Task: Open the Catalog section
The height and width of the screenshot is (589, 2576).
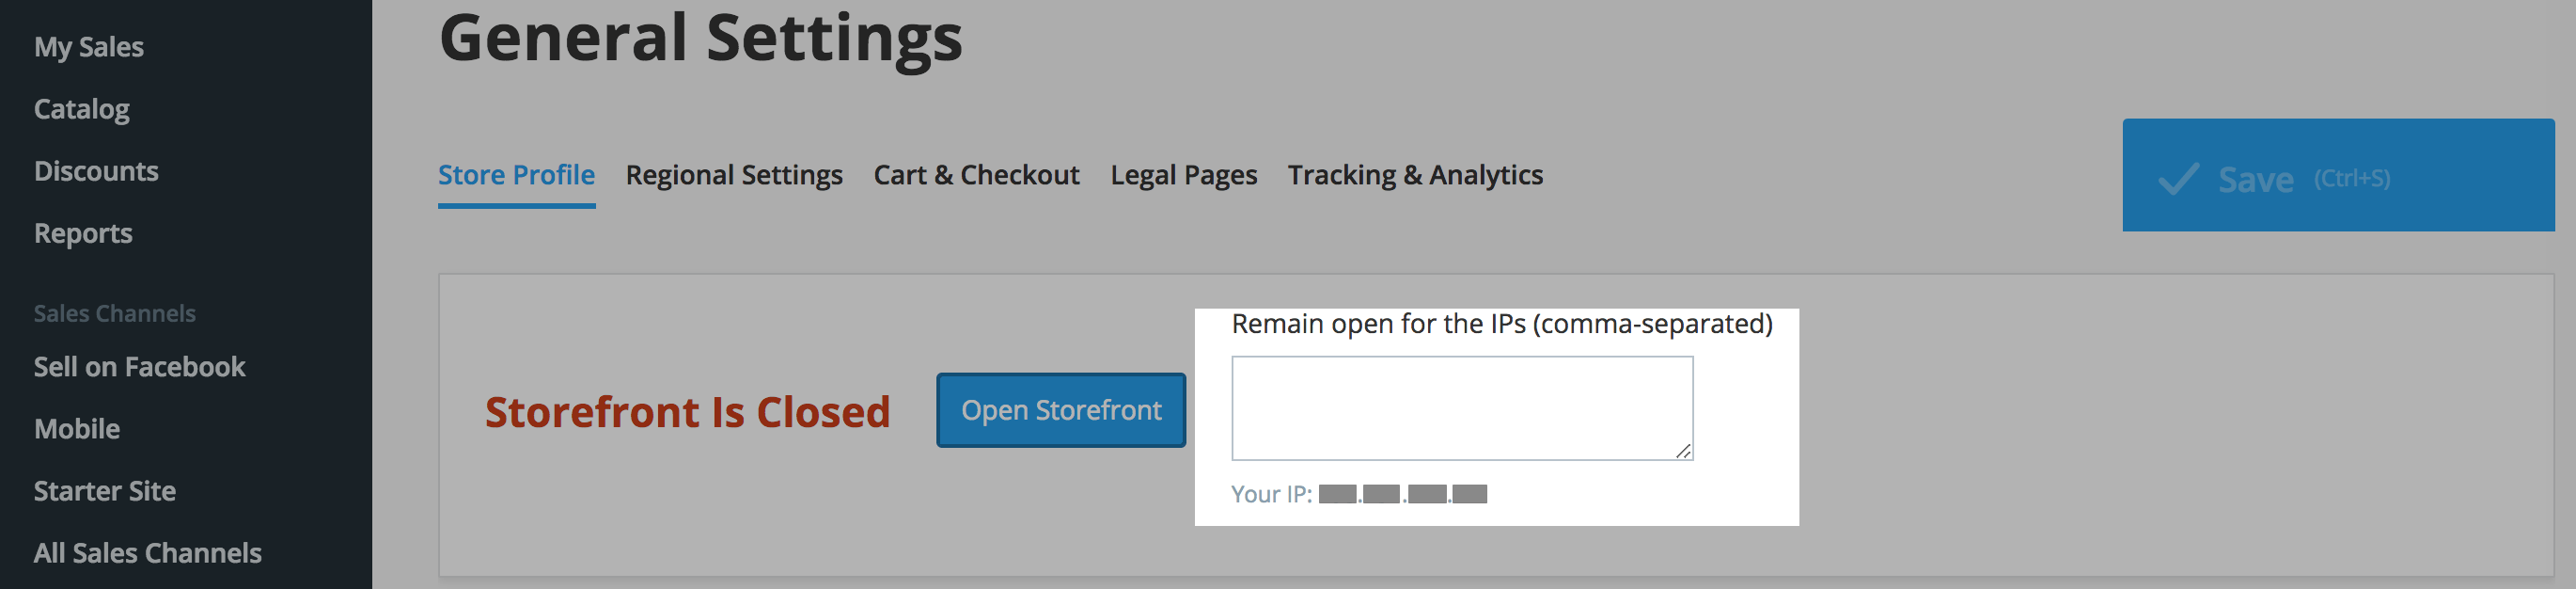Action: click(82, 109)
